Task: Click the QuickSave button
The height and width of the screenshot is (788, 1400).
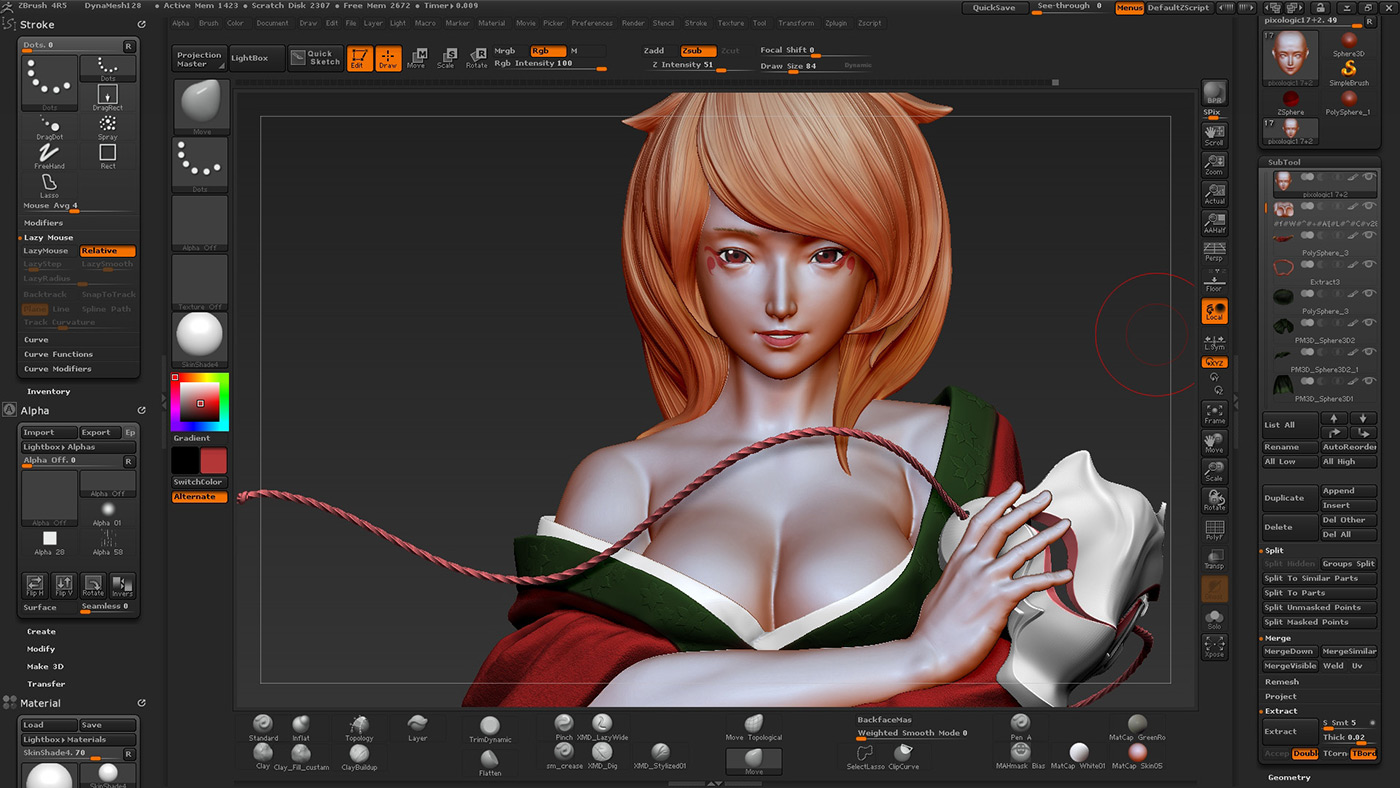Action: click(x=994, y=7)
